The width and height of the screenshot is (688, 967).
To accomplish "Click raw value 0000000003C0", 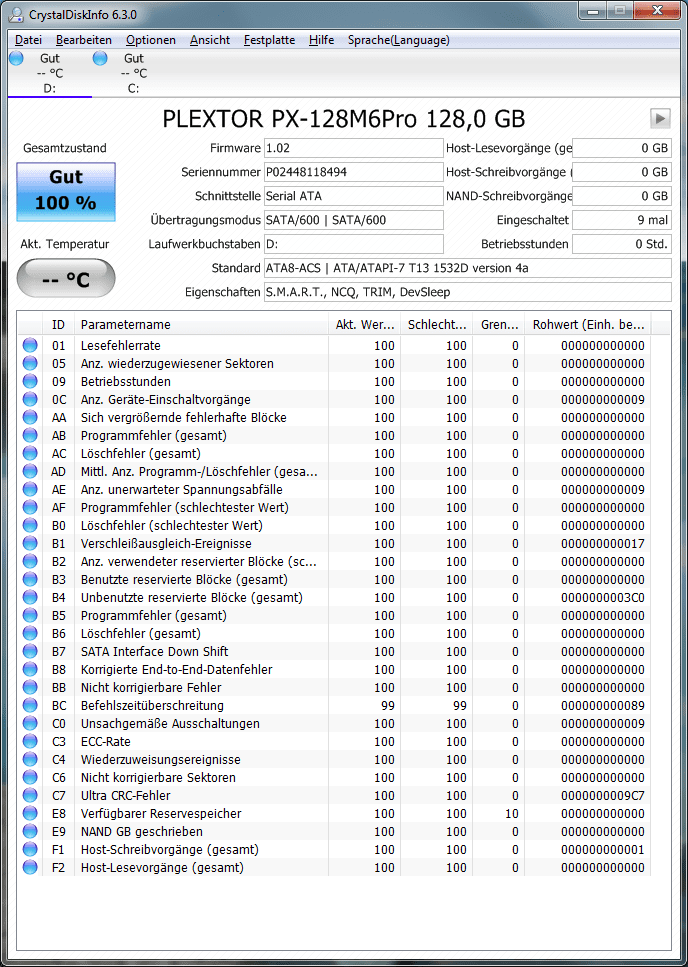I will click(603, 598).
